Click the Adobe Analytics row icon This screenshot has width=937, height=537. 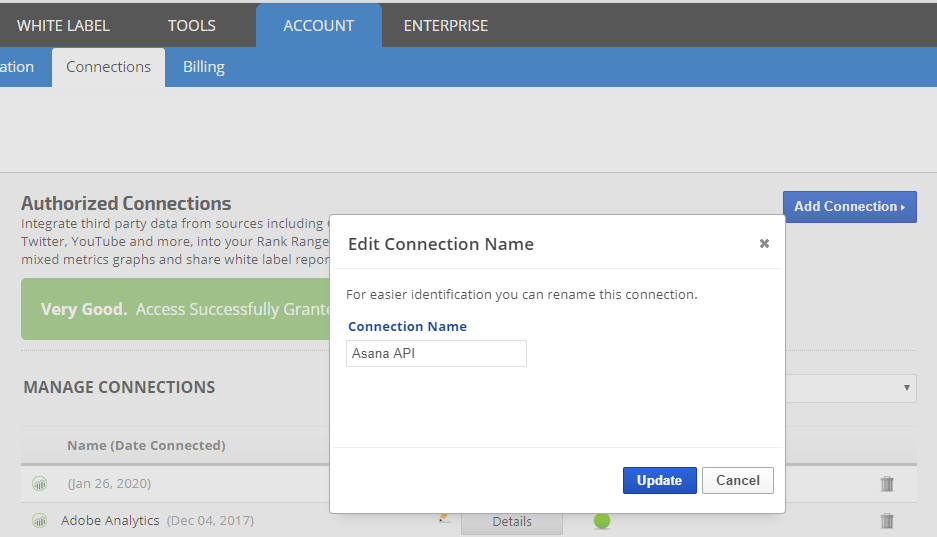(40, 521)
